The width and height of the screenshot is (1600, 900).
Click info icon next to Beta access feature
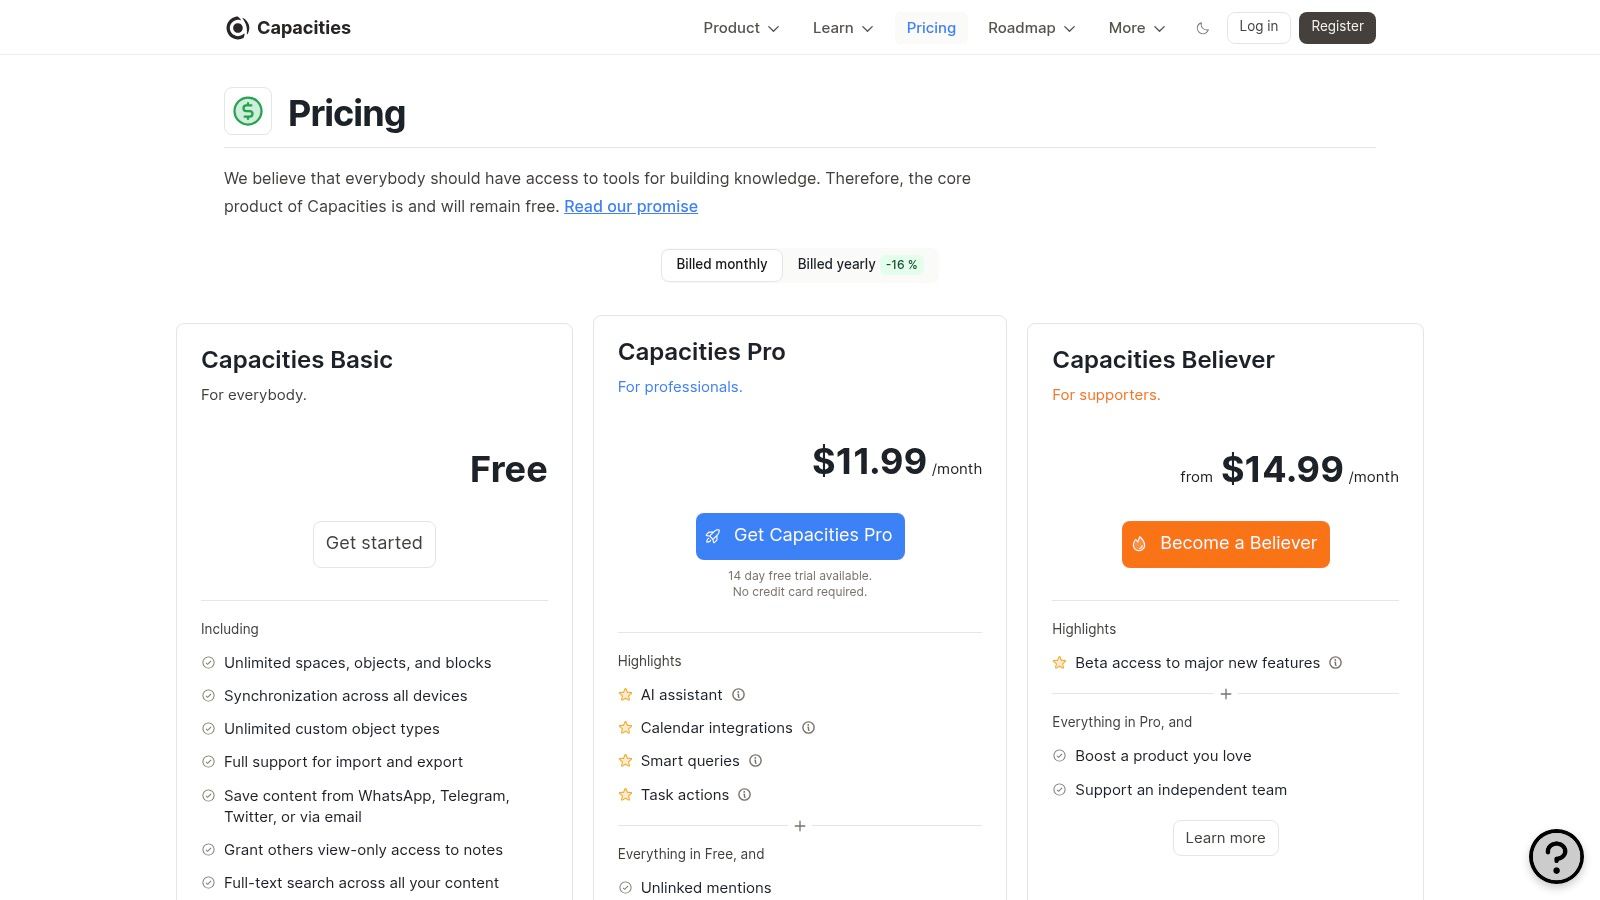(x=1336, y=663)
